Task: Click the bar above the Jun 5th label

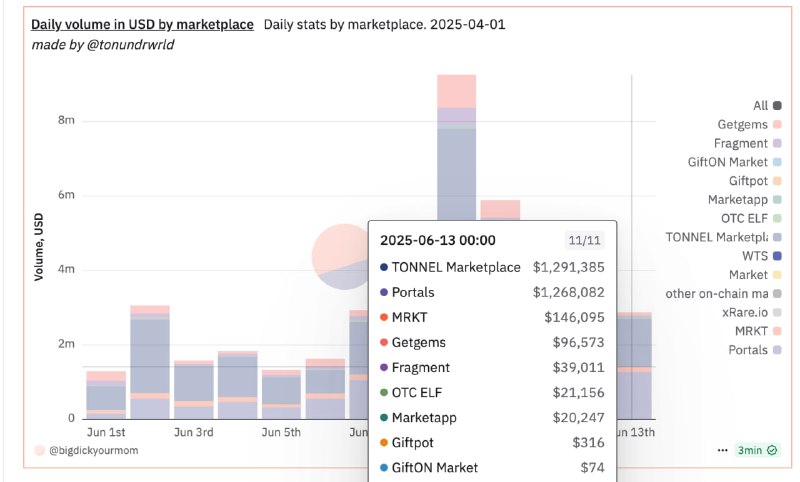Action: tap(282, 395)
